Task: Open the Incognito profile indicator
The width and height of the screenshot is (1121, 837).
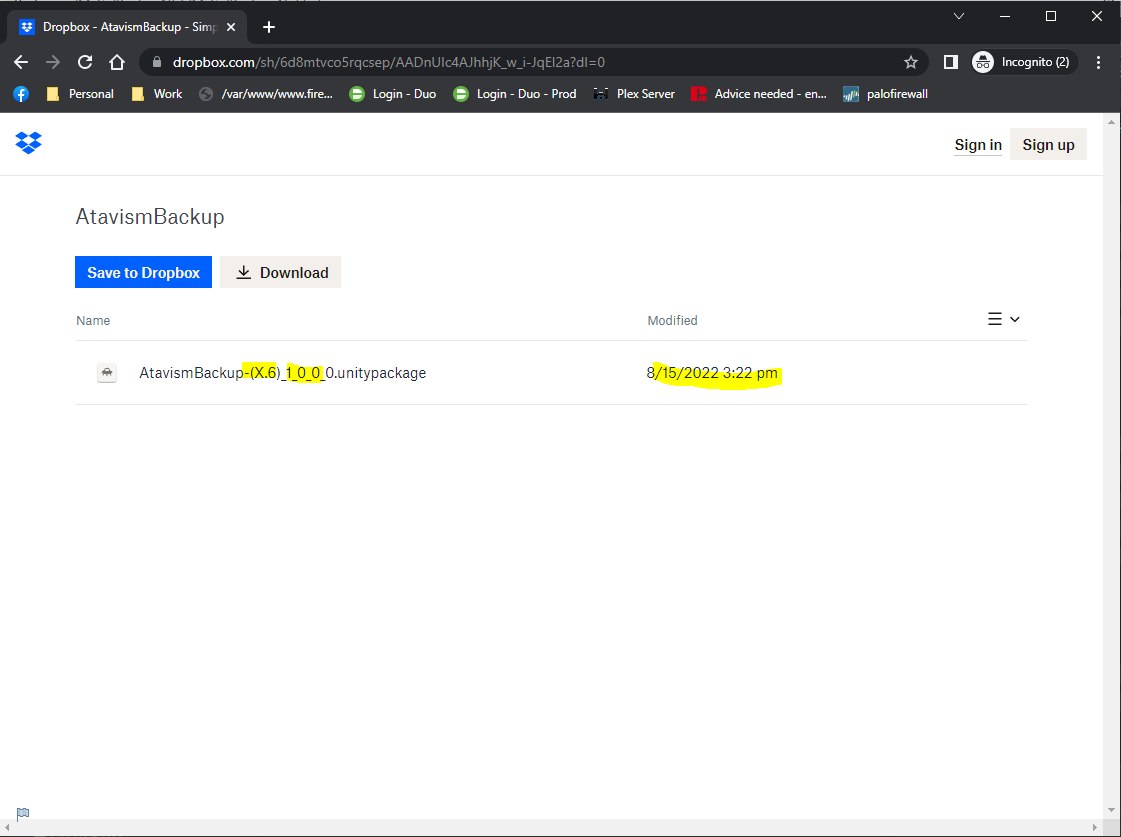Action: pos(1024,62)
